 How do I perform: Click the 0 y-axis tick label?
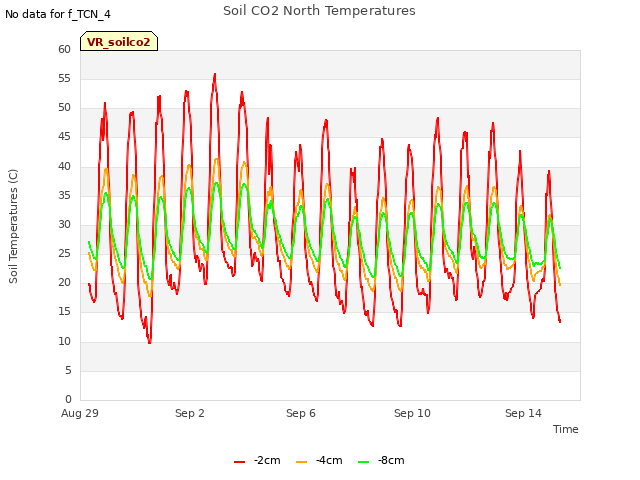click(68, 399)
